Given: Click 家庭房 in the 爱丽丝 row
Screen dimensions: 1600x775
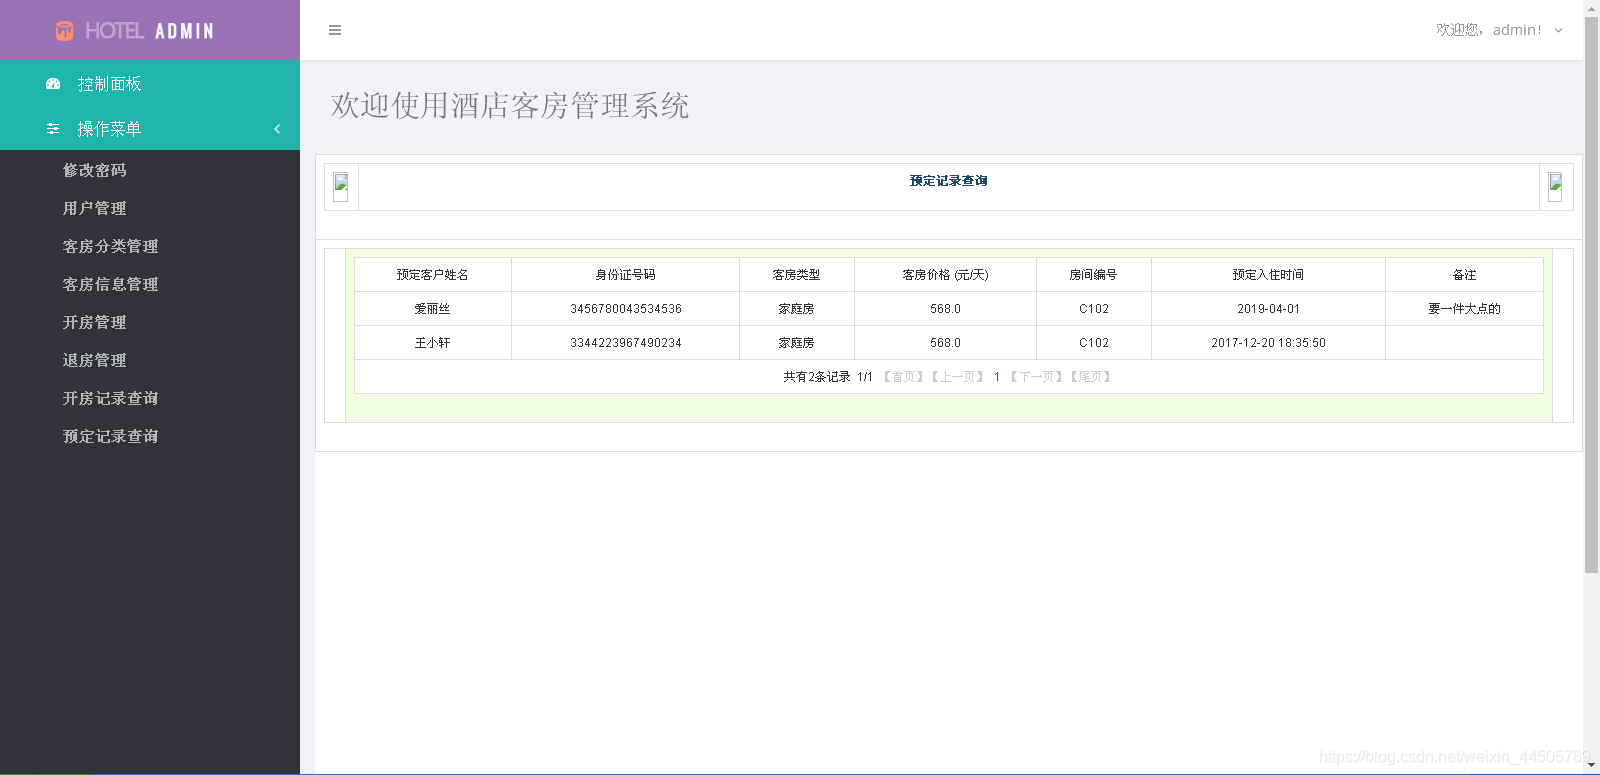Looking at the screenshot, I should coord(797,309).
